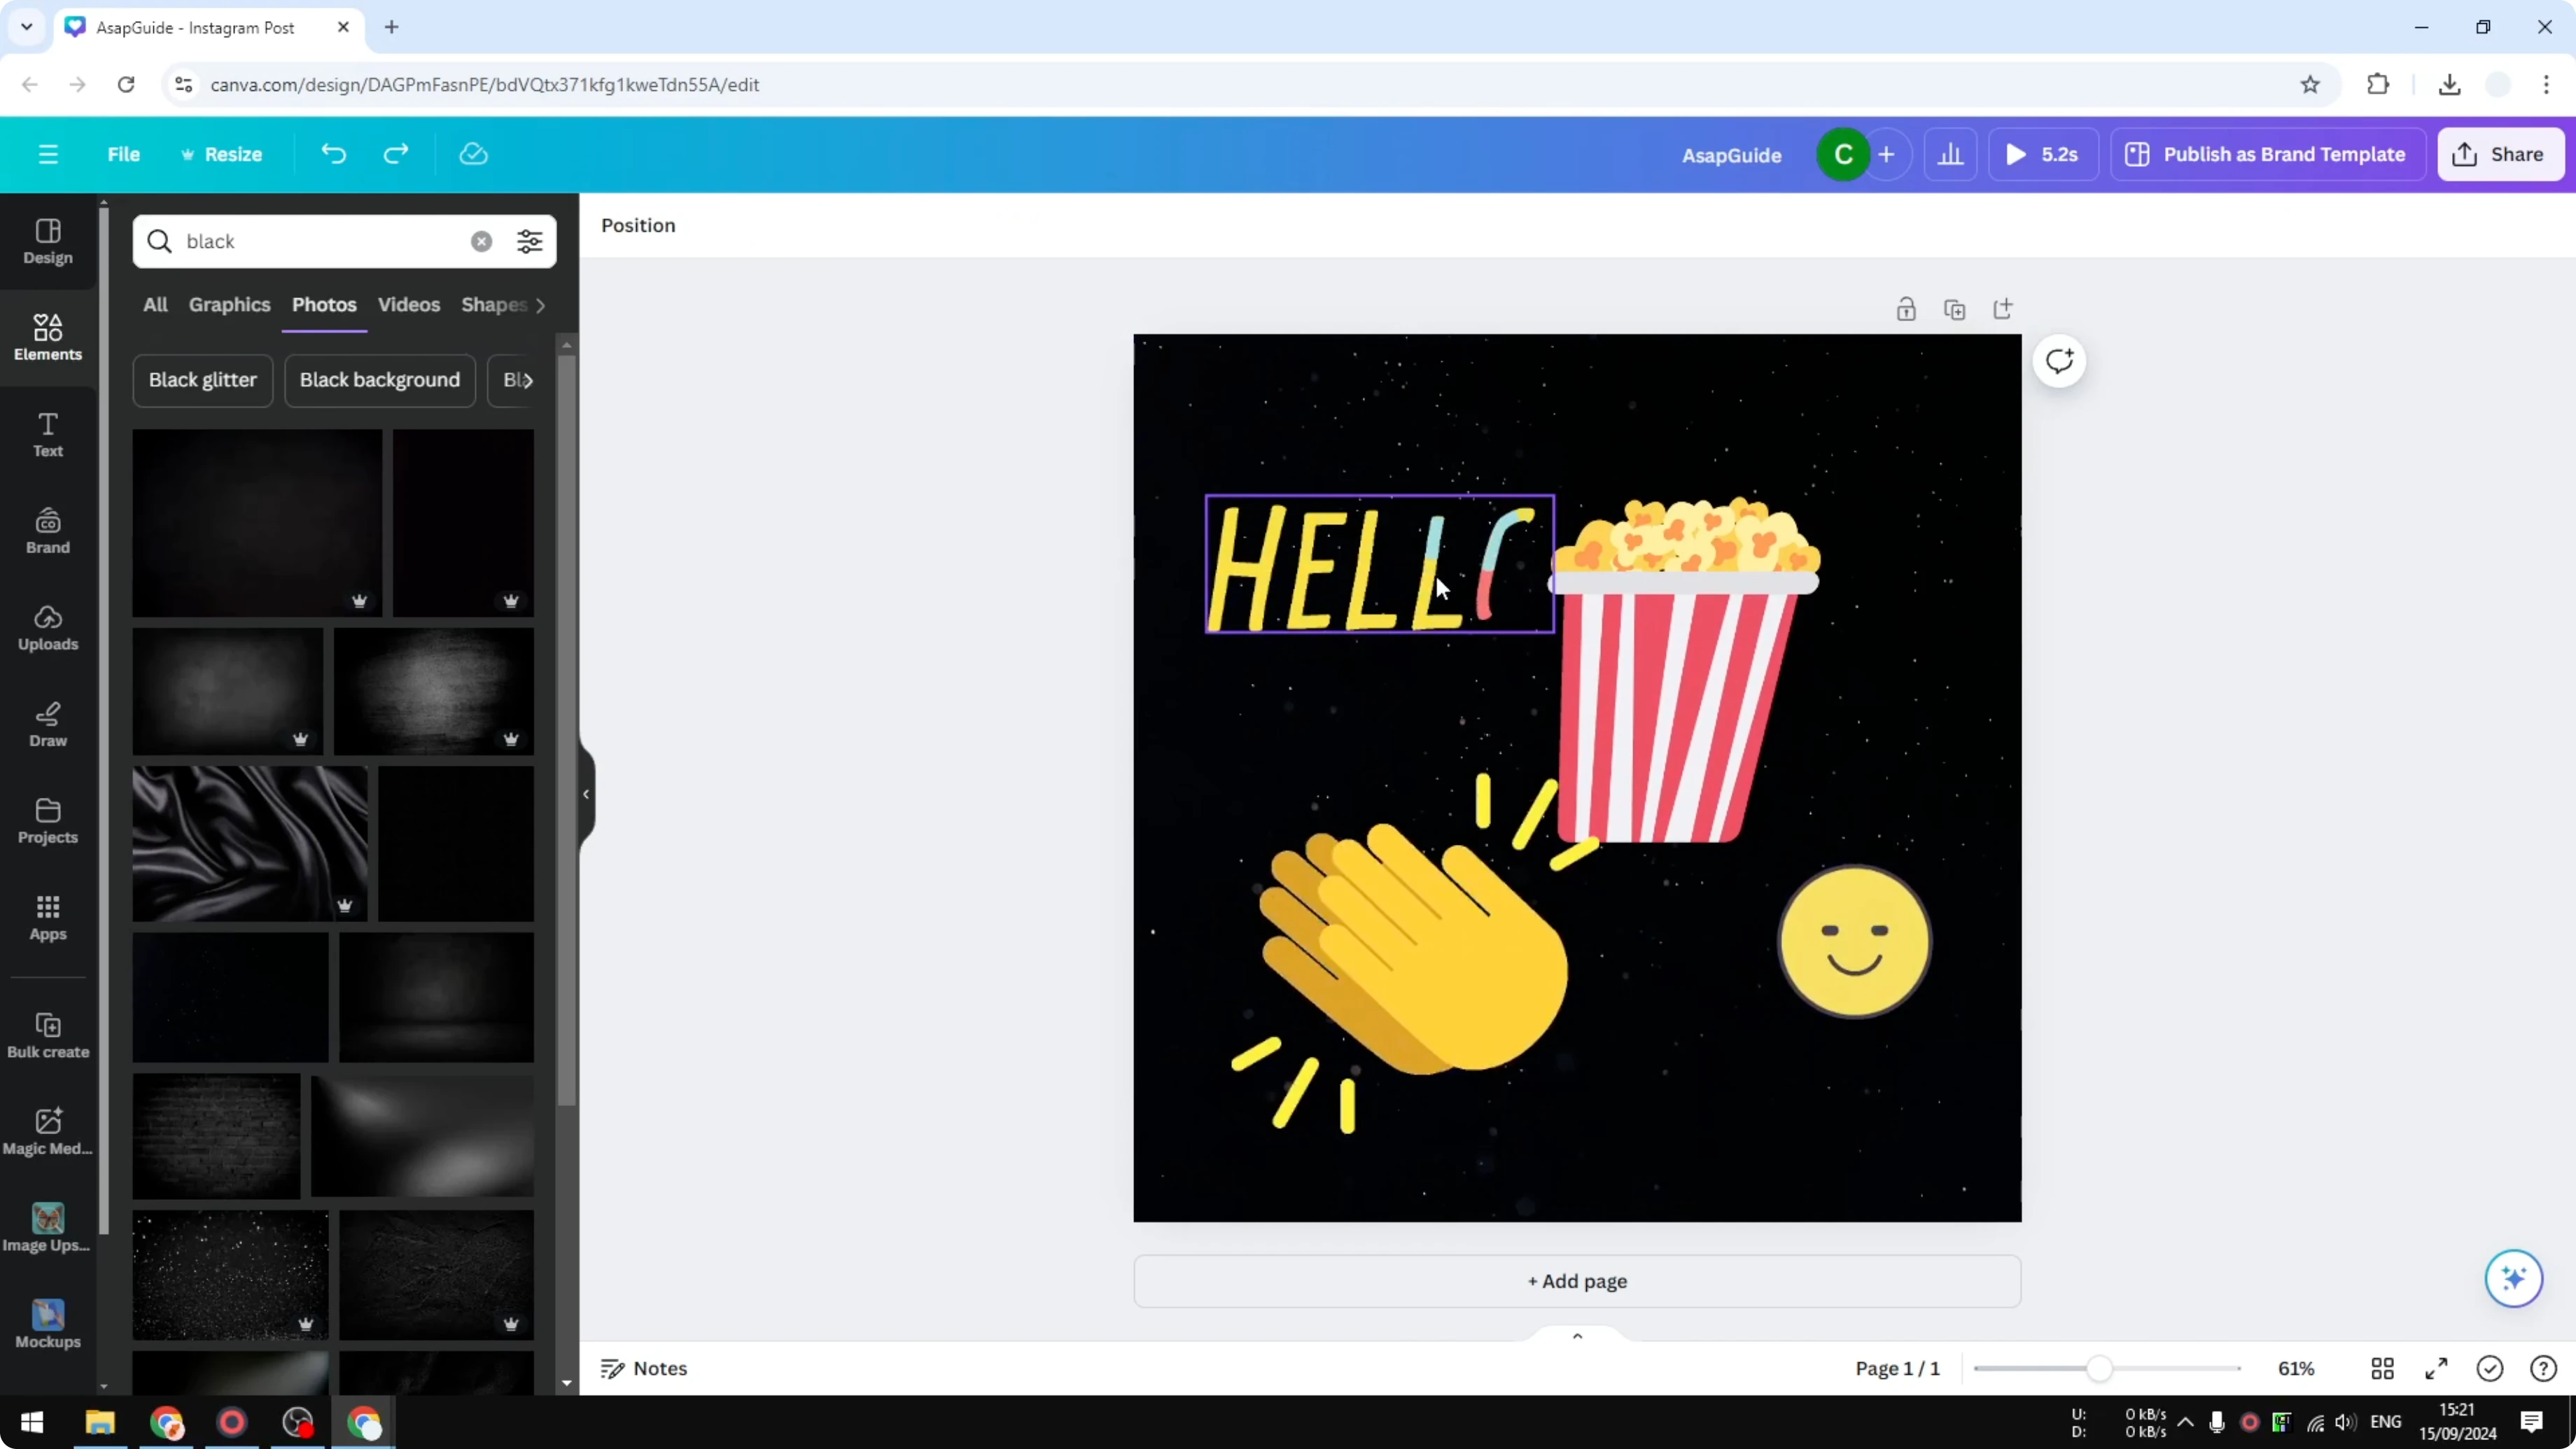Select the black silk fabric photo

click(x=250, y=843)
